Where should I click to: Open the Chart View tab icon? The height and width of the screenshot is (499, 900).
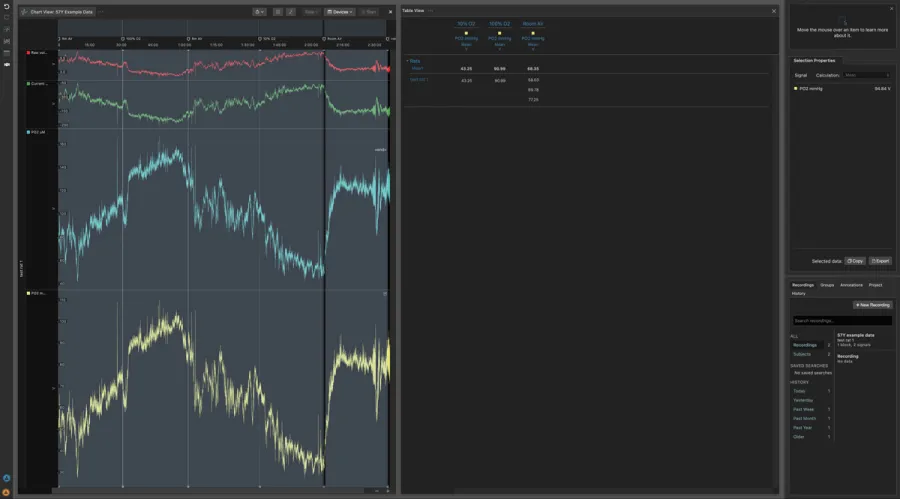[x=24, y=11]
